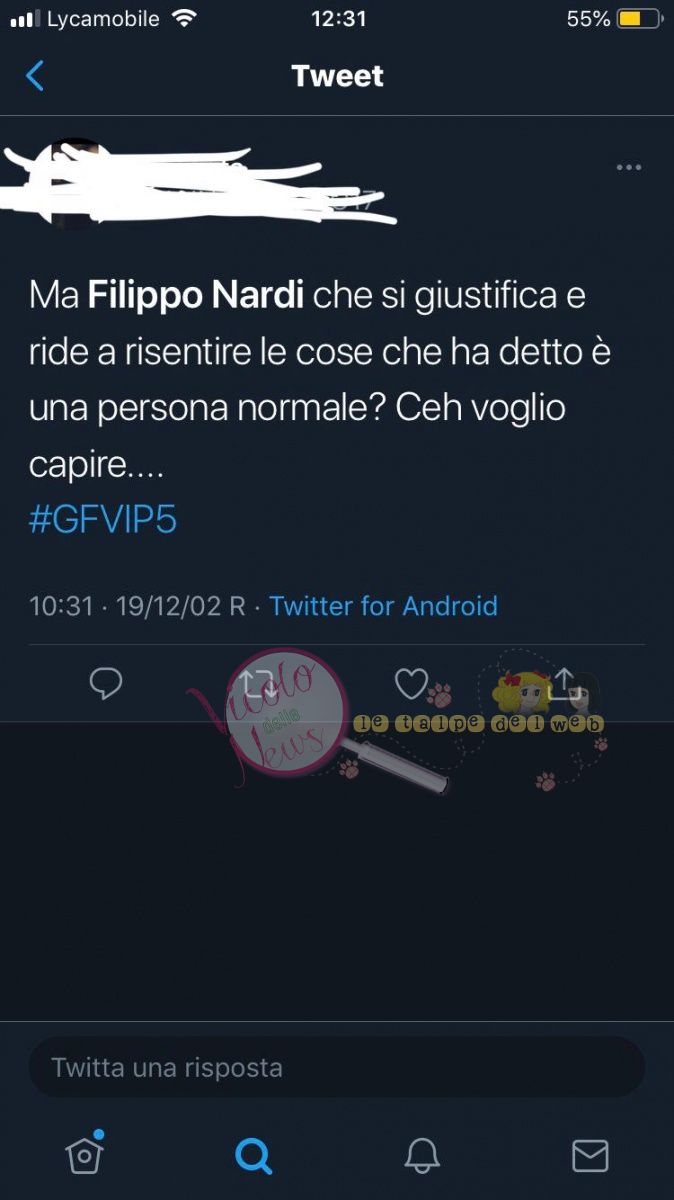Tap the scribbled-out author profile picture
674x1200 pixels.
pyautogui.click(x=72, y=183)
